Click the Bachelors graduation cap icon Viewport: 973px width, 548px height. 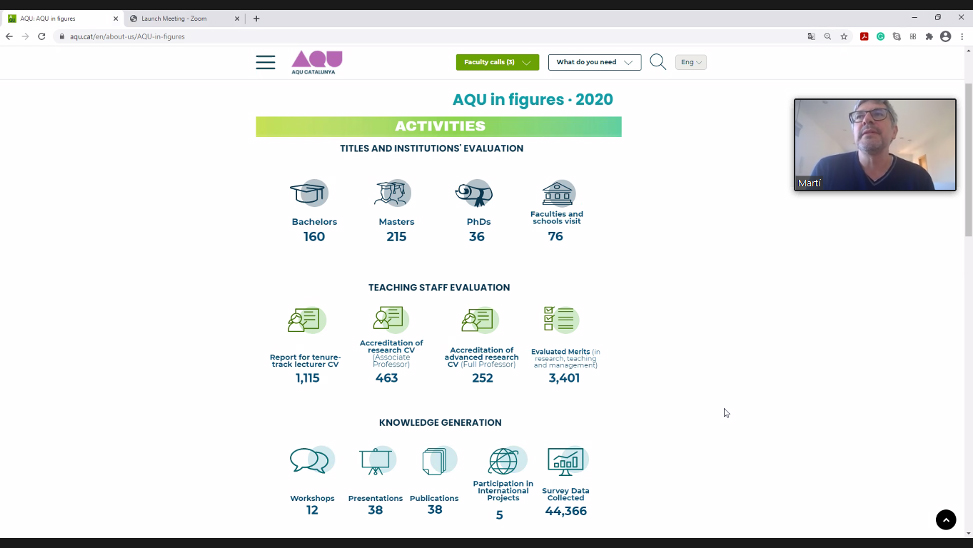[309, 193]
